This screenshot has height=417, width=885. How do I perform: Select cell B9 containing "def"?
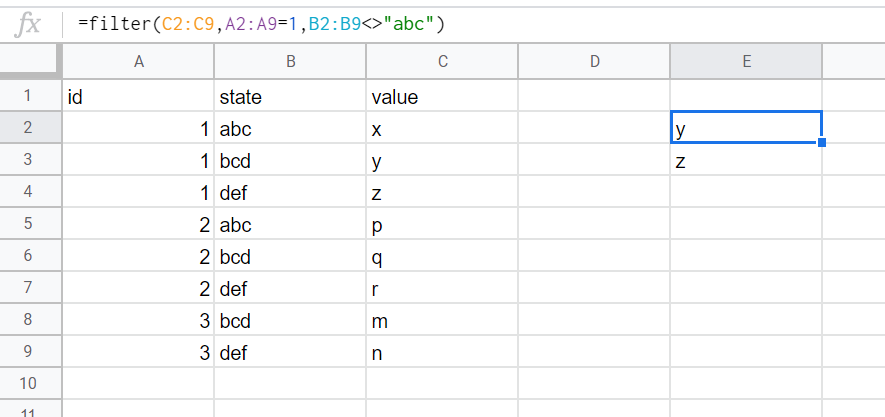point(290,353)
